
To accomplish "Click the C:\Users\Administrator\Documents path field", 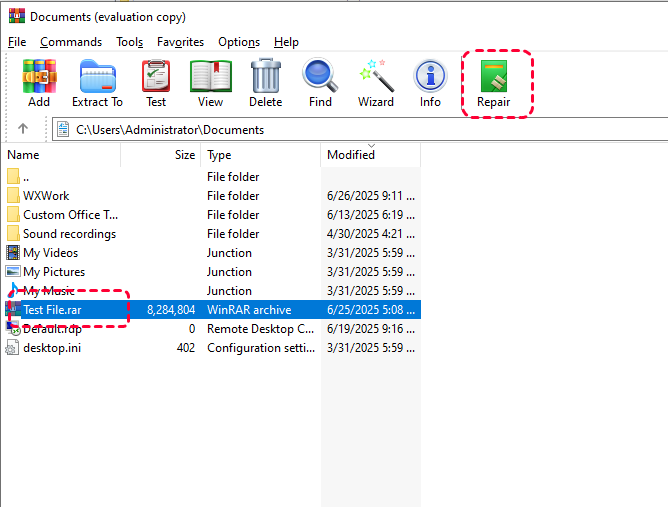I will pyautogui.click(x=360, y=129).
